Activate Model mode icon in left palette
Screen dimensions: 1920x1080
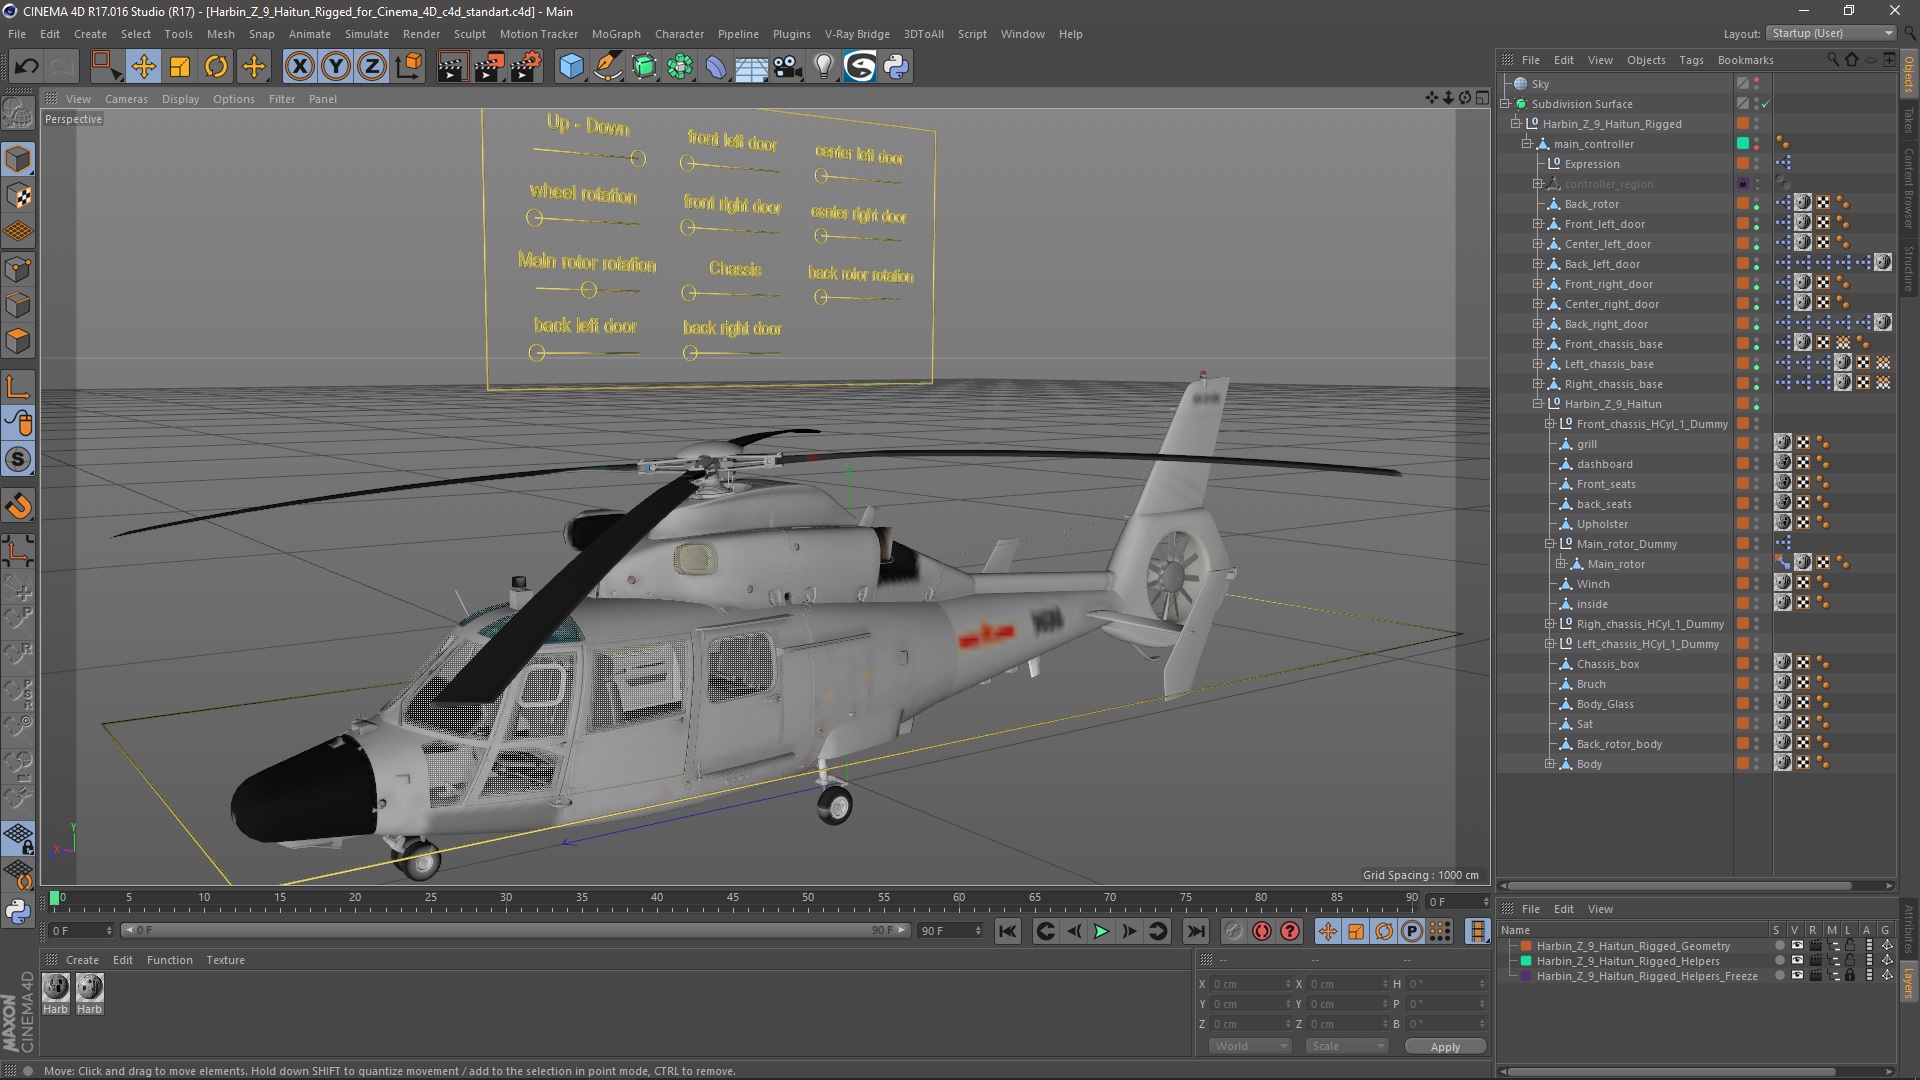[x=18, y=159]
